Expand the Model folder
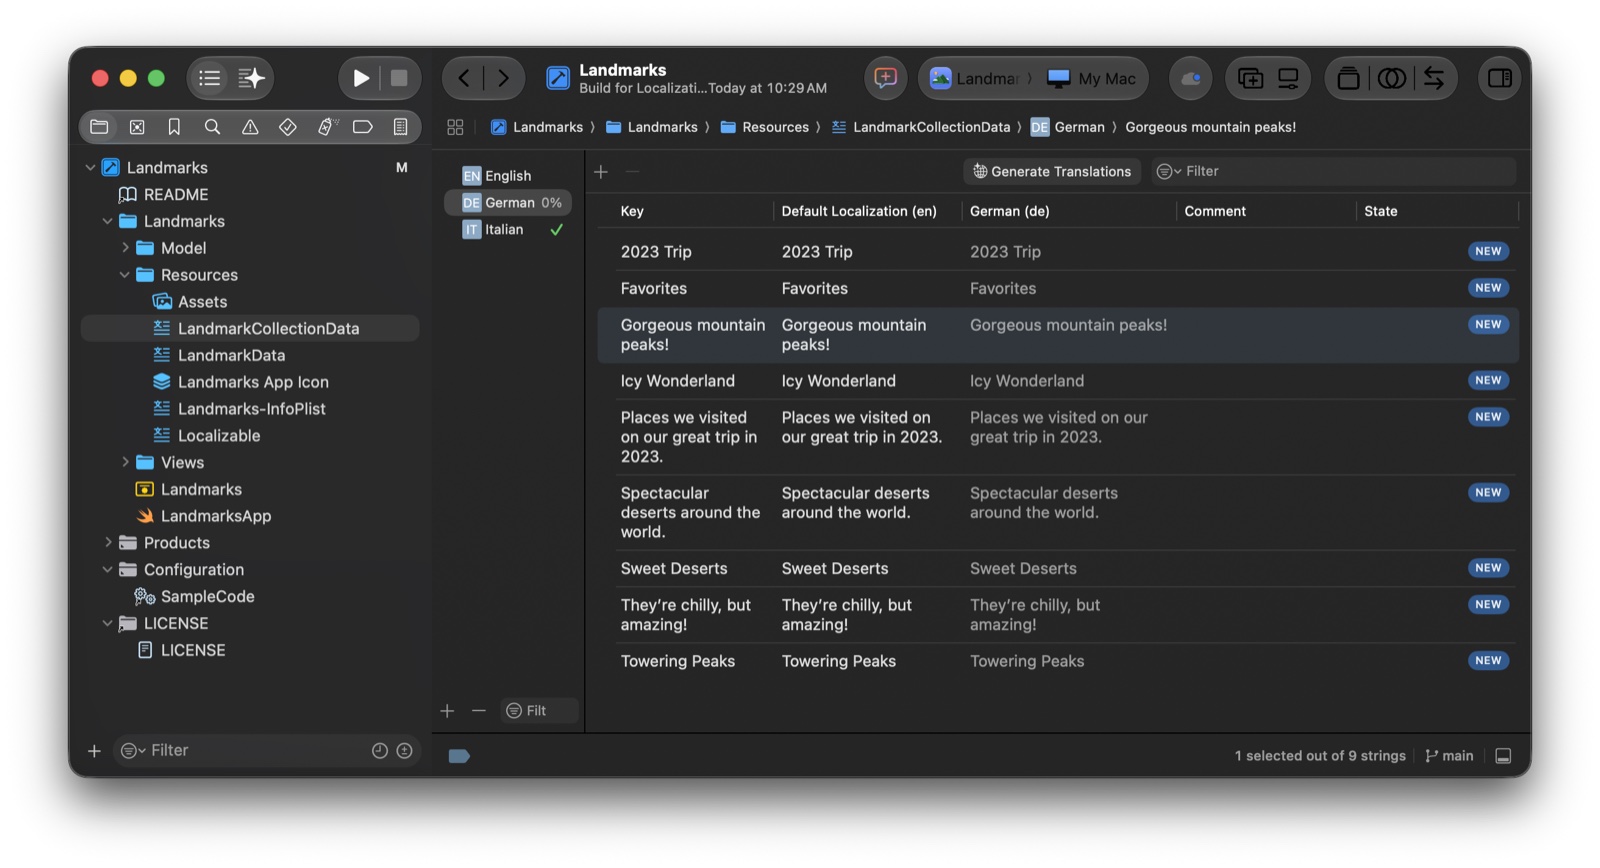Viewport: 1600px width, 868px height. coord(125,248)
